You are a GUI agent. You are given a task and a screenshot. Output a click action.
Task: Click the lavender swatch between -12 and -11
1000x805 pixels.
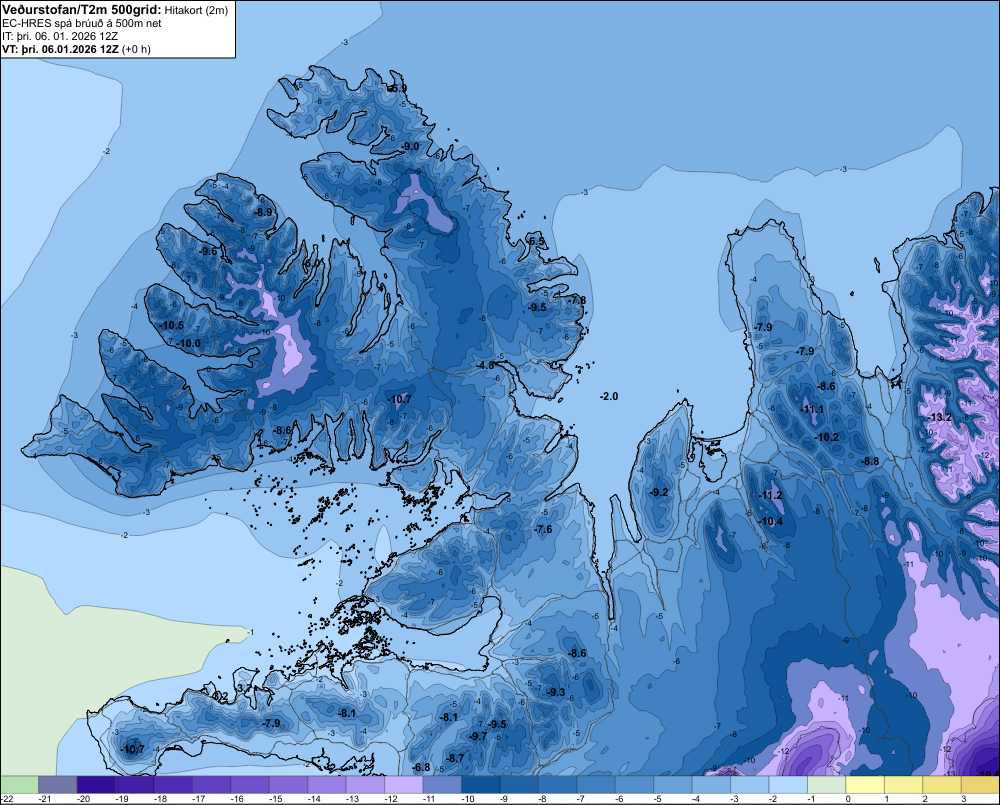pos(404,785)
